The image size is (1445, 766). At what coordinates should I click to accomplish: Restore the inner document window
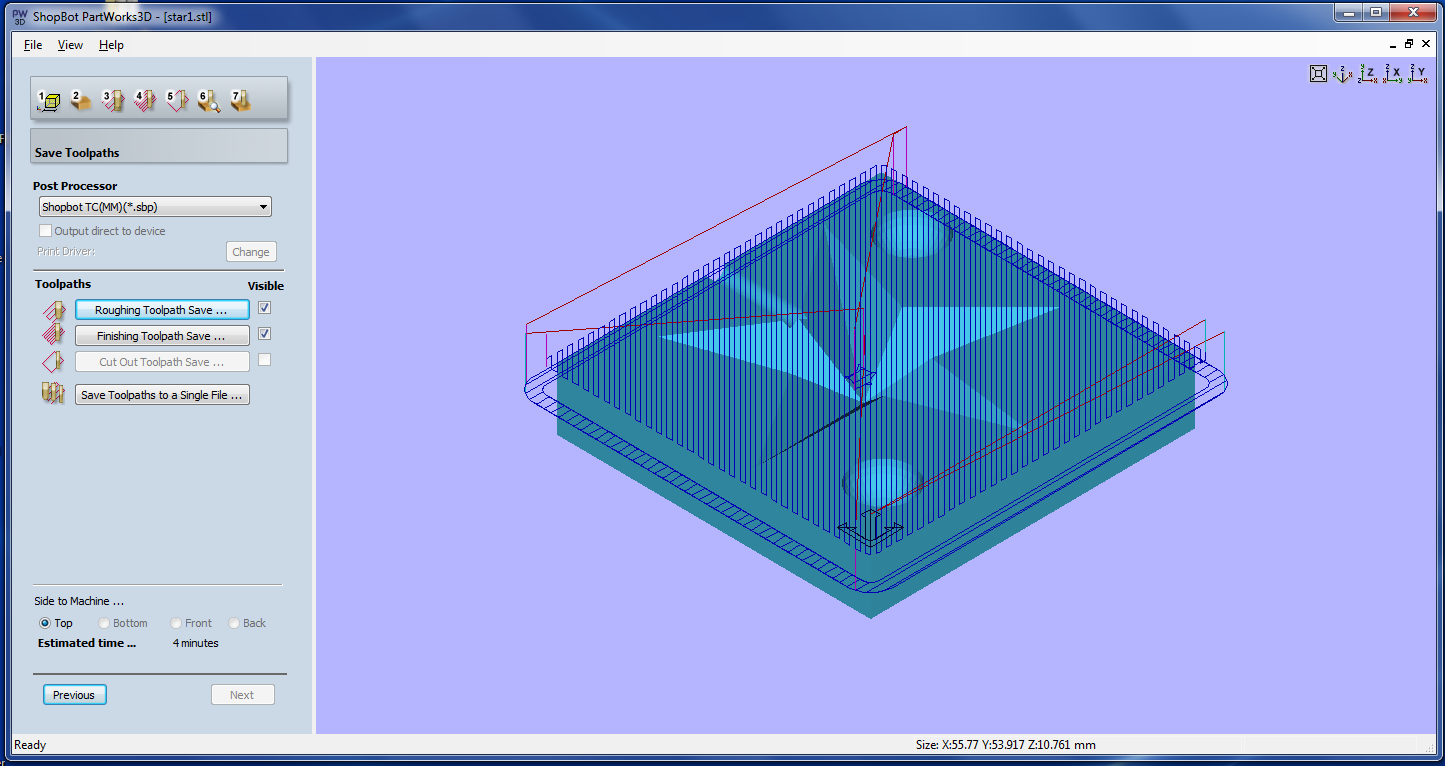pos(1409,44)
